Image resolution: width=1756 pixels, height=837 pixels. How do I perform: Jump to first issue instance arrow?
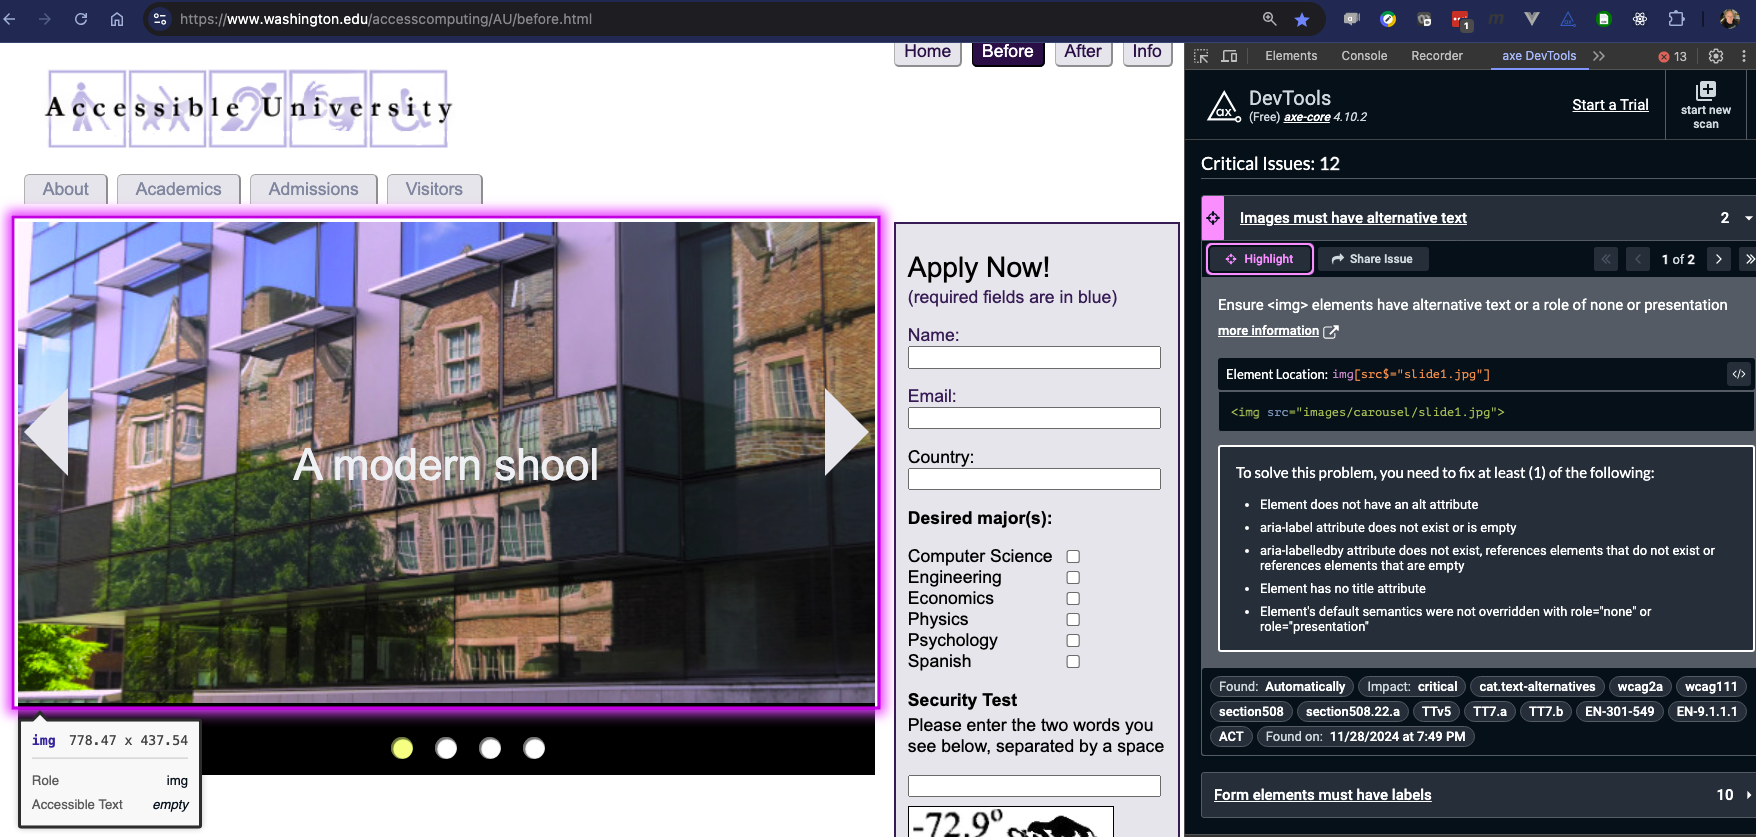(1606, 259)
